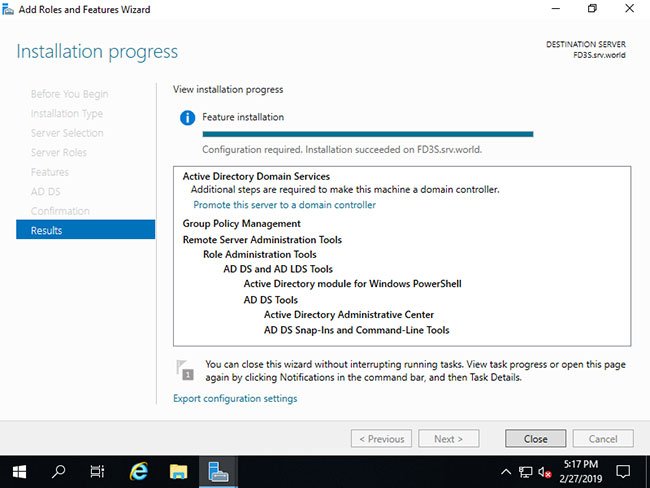Screen dimensions: 650x488
Task: Click Export configuration settings link
Action: pos(235,398)
